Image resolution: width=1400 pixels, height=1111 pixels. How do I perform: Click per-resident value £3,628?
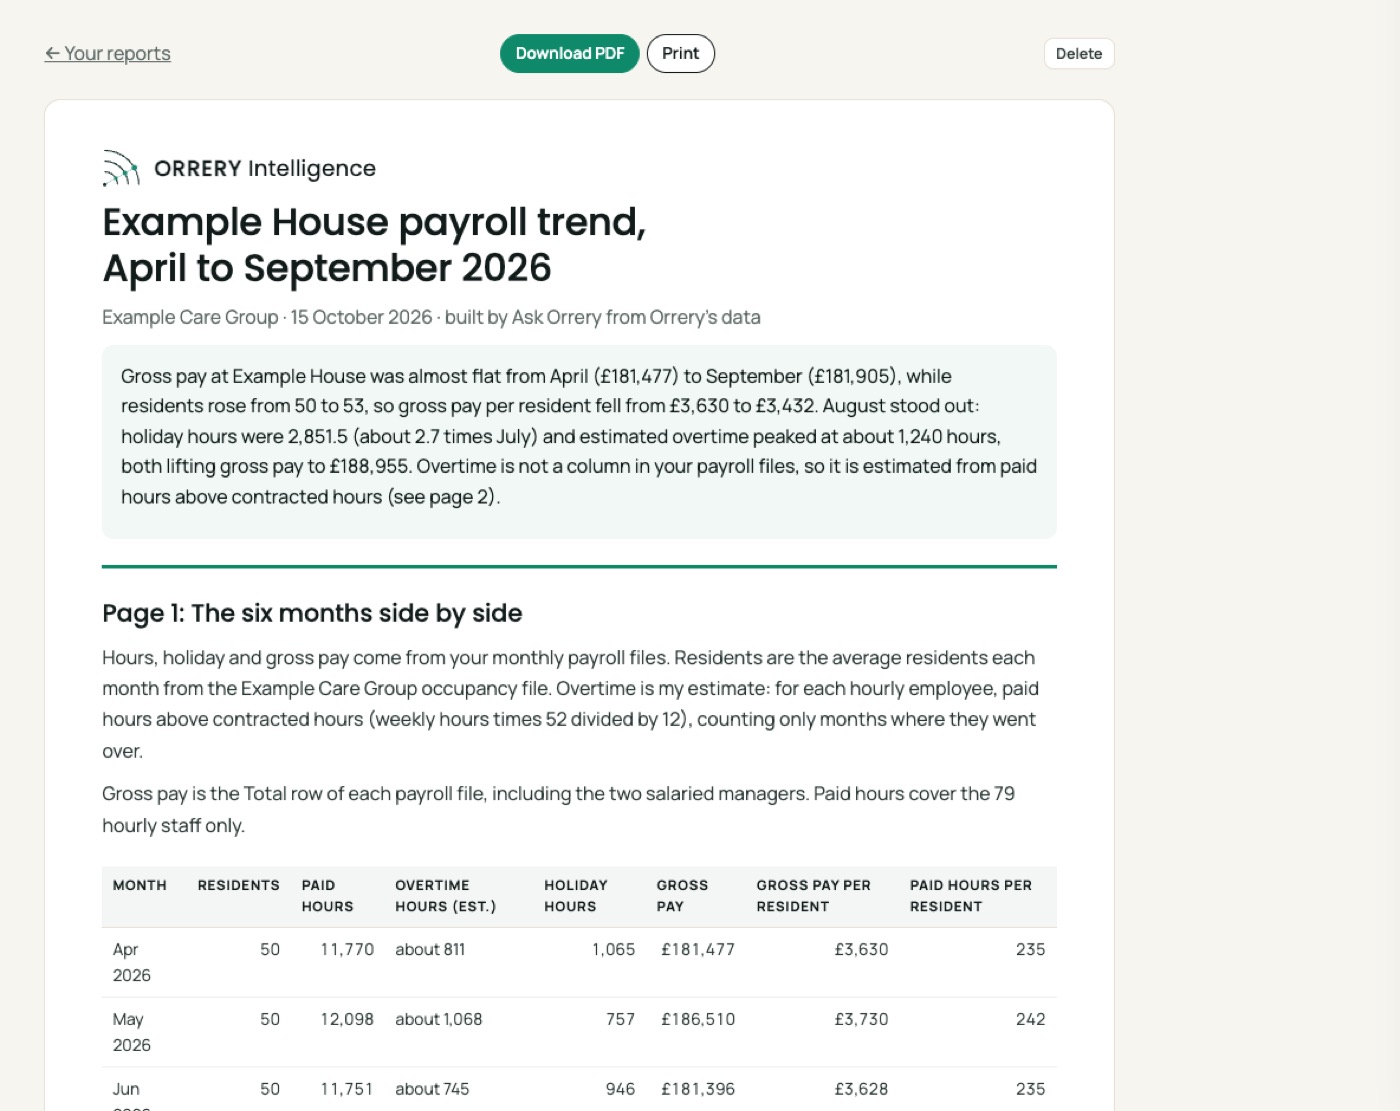point(861,1090)
